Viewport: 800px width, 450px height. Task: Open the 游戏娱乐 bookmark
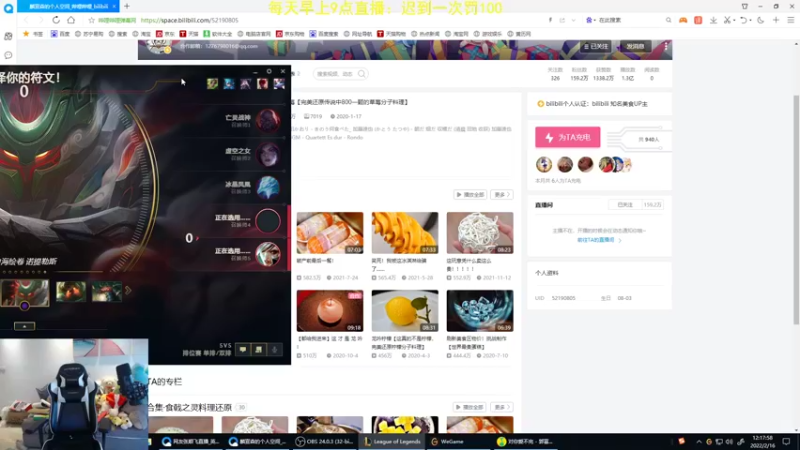point(488,34)
